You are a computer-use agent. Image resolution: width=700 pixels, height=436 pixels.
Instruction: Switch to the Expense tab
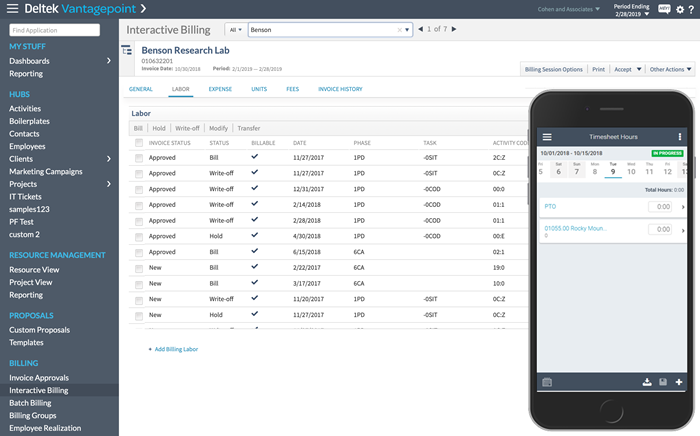(x=219, y=90)
